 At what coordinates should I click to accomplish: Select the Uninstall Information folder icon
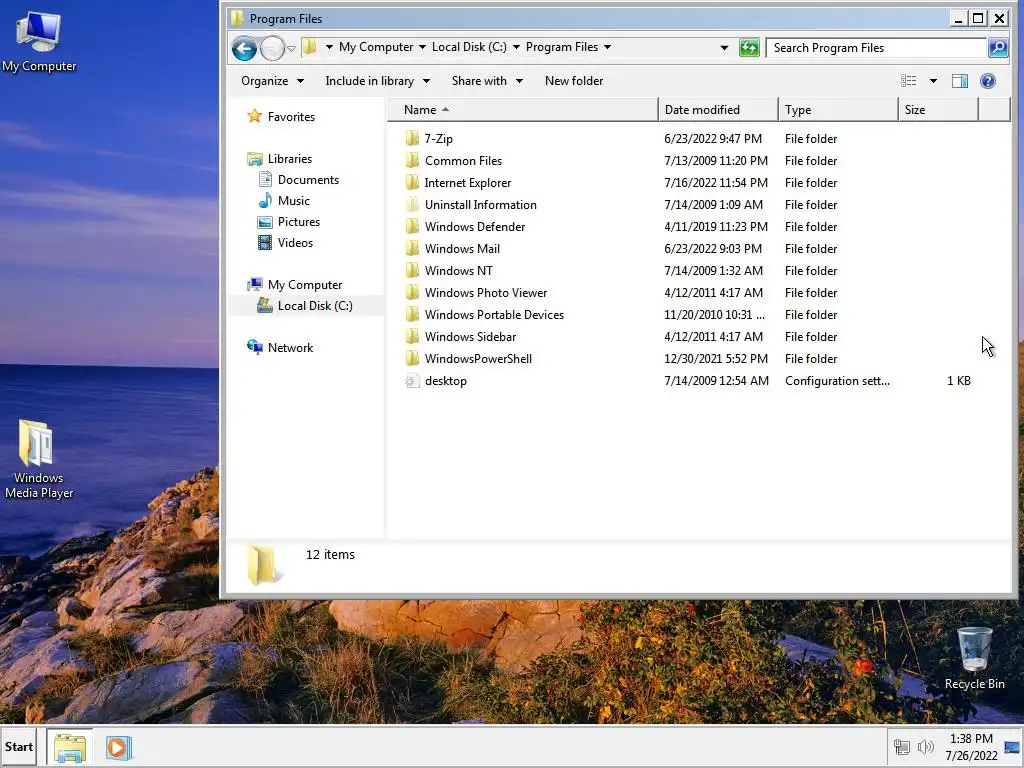pyautogui.click(x=412, y=204)
